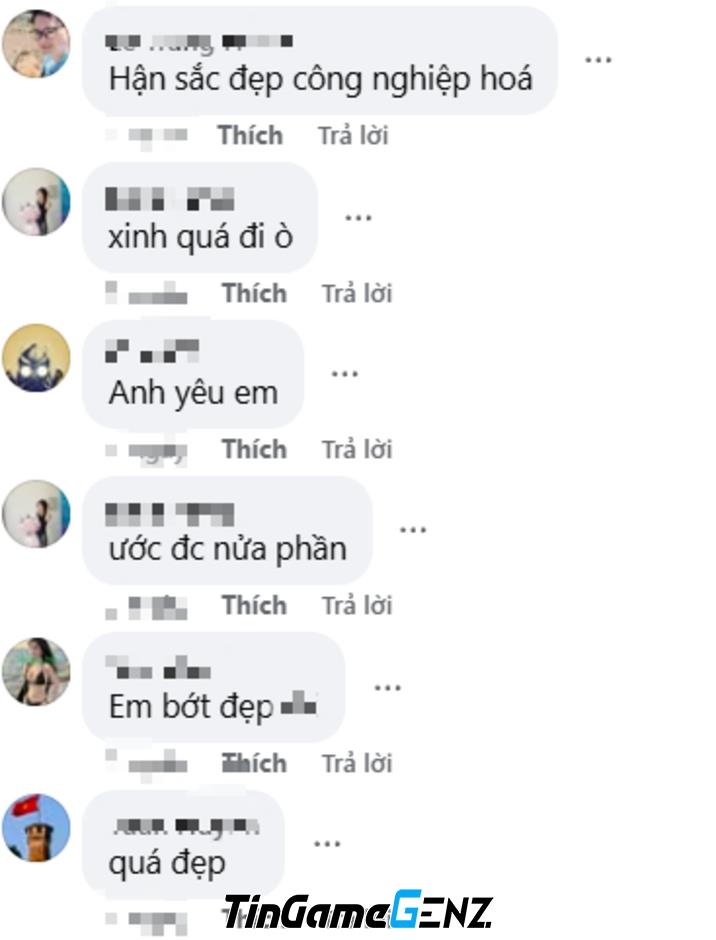
Task: Like the 'Hận sắc đẹp công nghiệp hoá' comment
Action: click(250, 135)
